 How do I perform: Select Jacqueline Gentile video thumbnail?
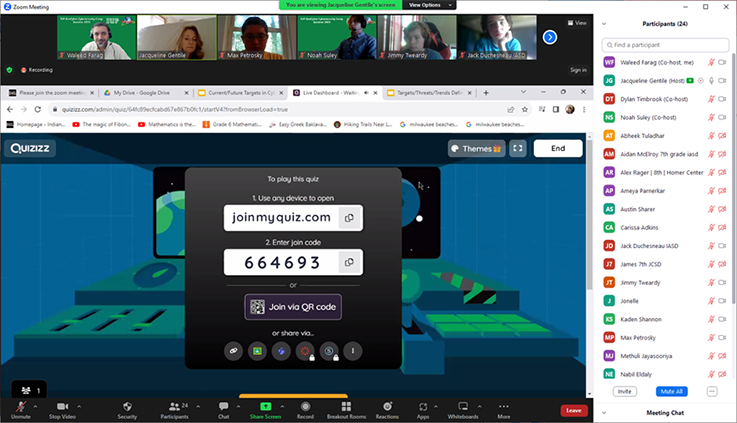point(177,37)
